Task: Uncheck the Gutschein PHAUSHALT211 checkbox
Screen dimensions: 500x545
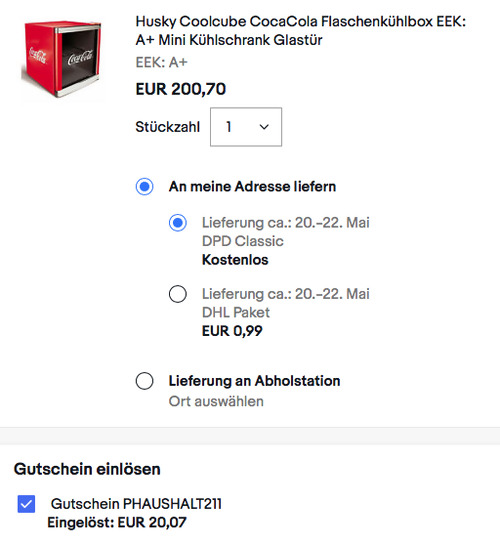Action: point(26,504)
